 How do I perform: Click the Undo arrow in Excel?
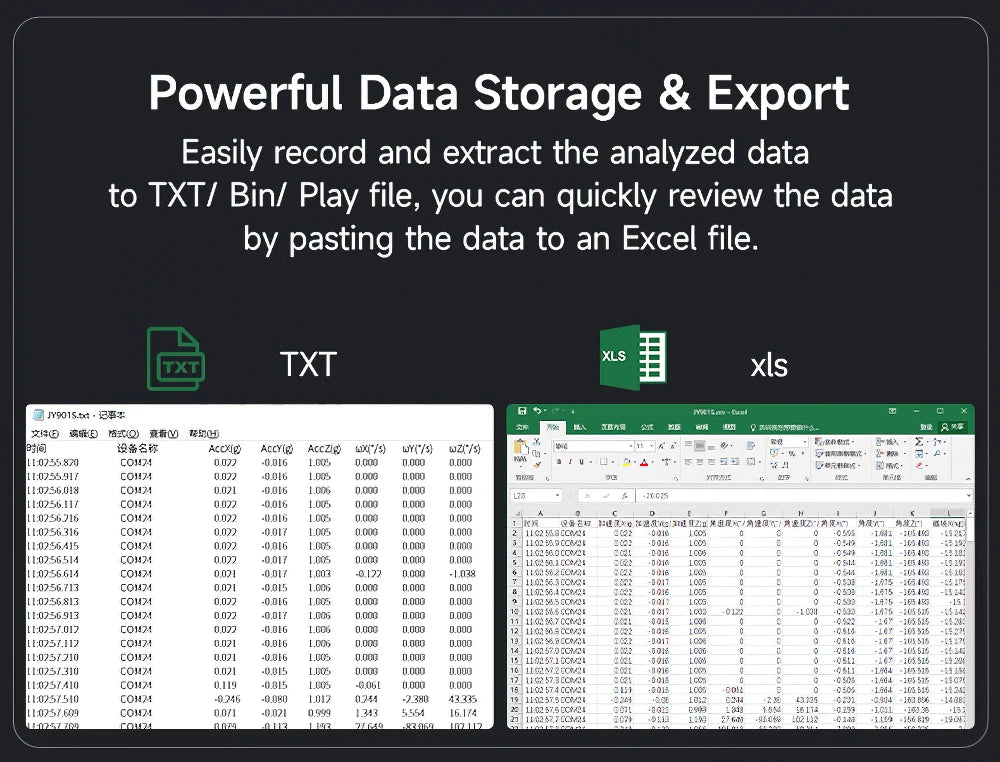(535, 411)
